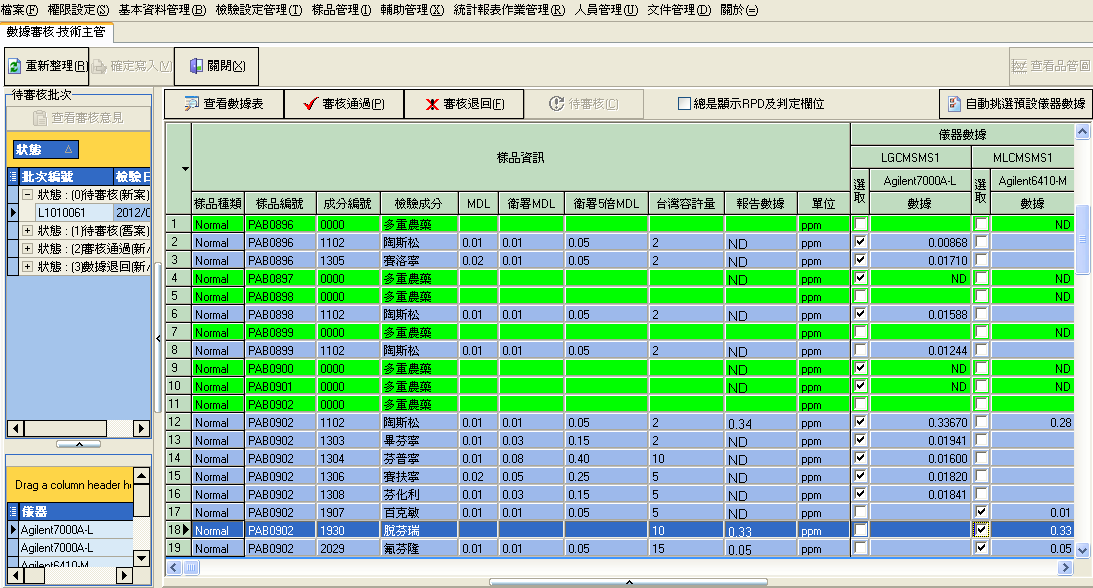Click collapse handle below batch list
The height and width of the screenshot is (588, 1093).
pos(79,444)
